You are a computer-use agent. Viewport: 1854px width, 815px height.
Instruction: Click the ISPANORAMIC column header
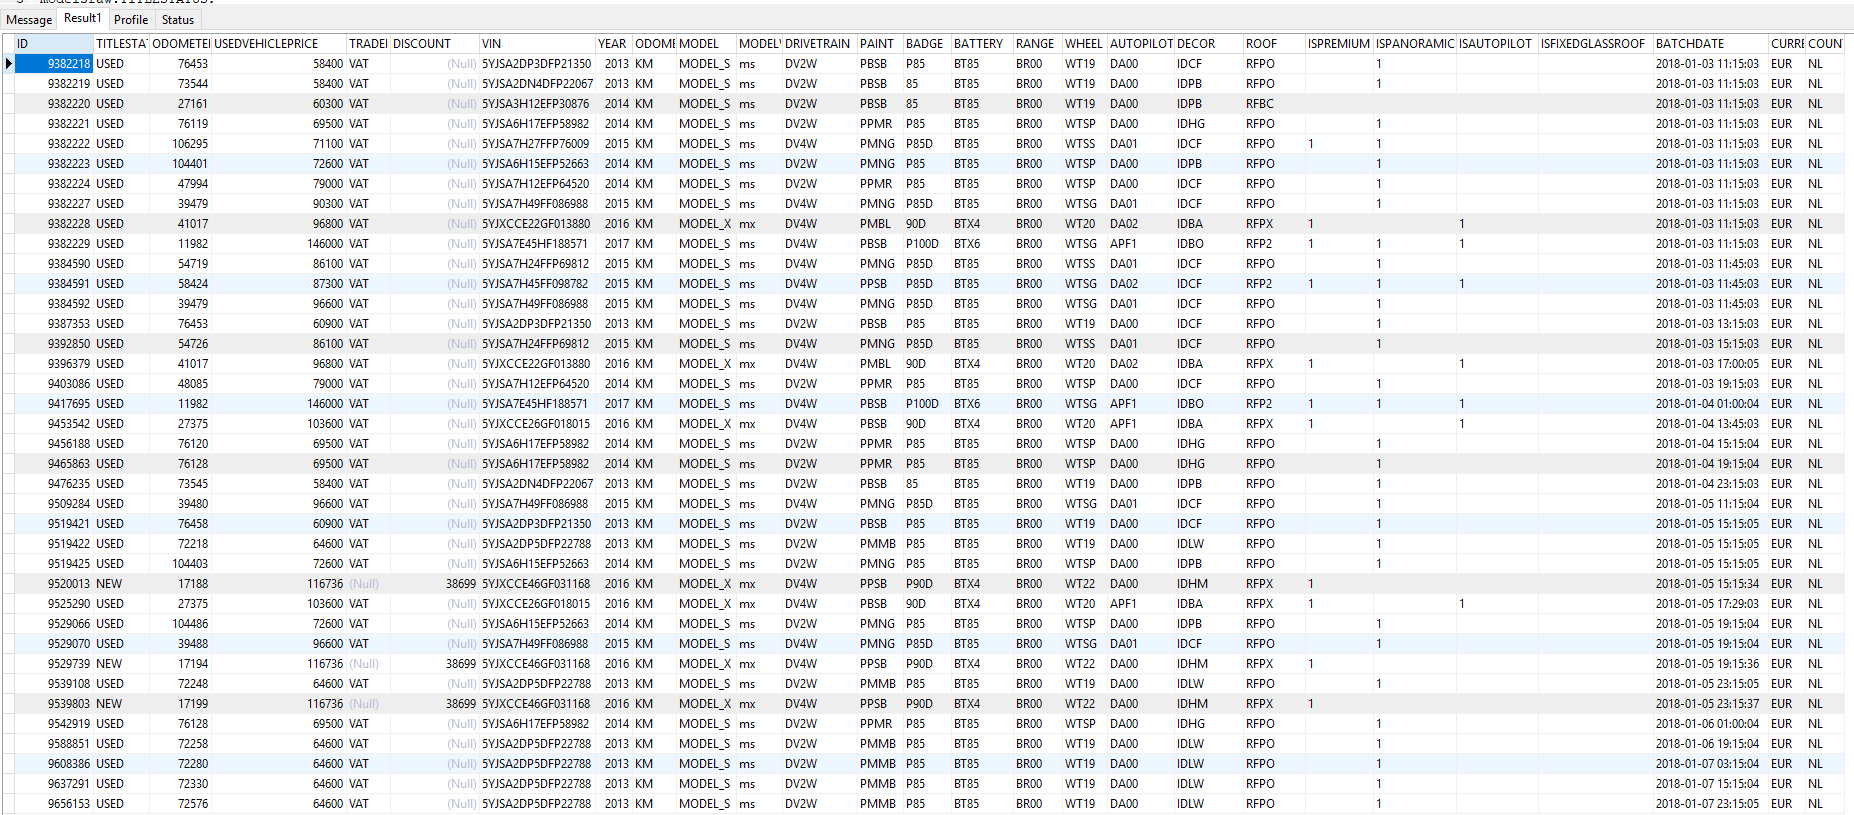coord(1415,44)
